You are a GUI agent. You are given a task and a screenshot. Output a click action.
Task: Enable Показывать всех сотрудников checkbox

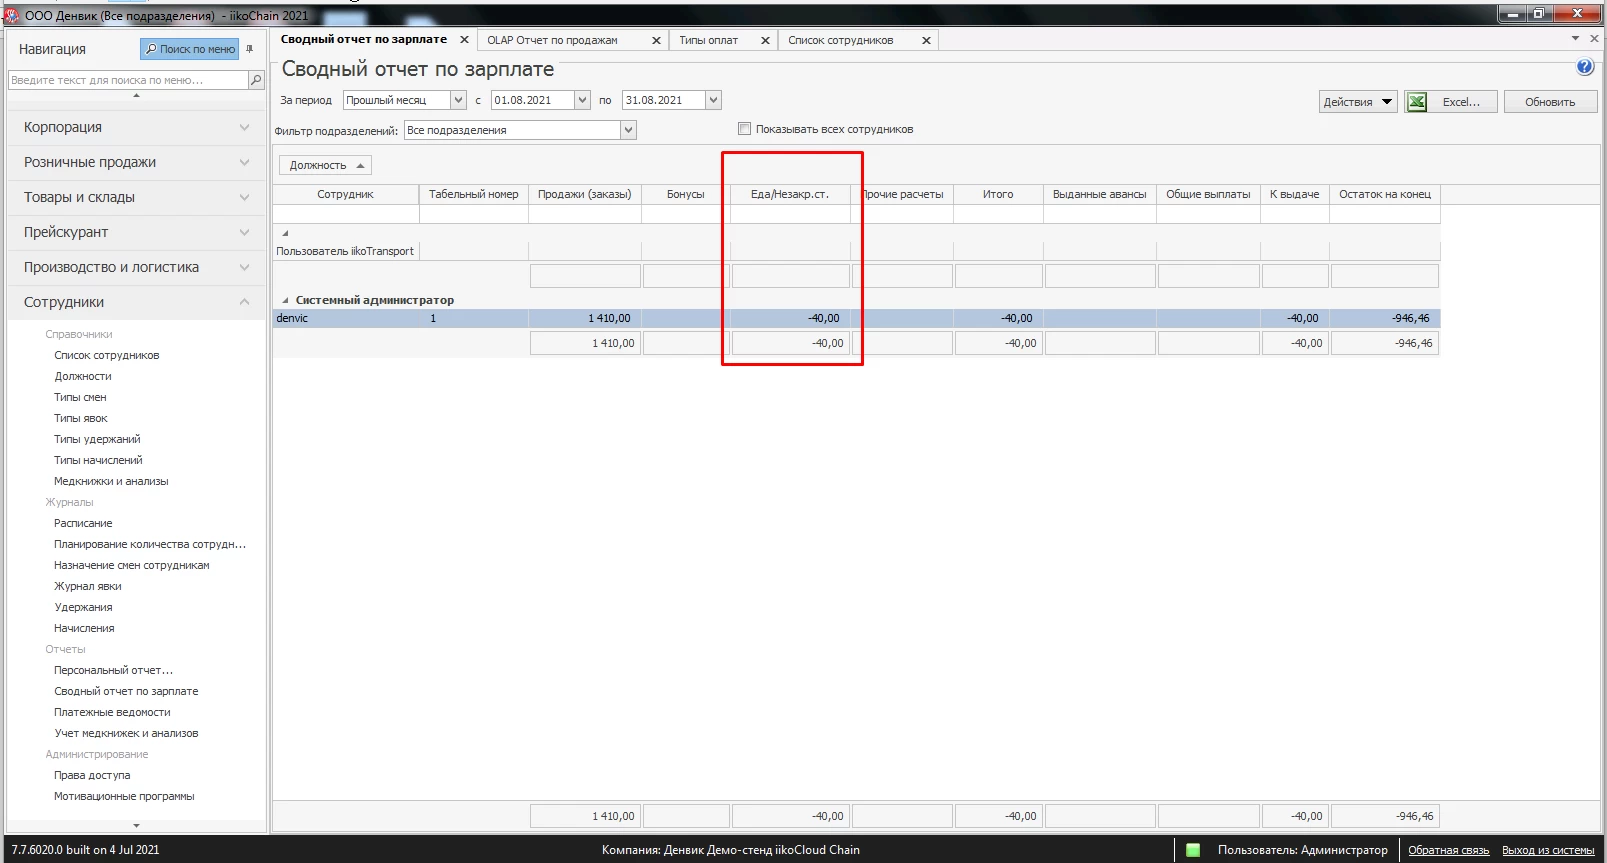pyautogui.click(x=744, y=129)
